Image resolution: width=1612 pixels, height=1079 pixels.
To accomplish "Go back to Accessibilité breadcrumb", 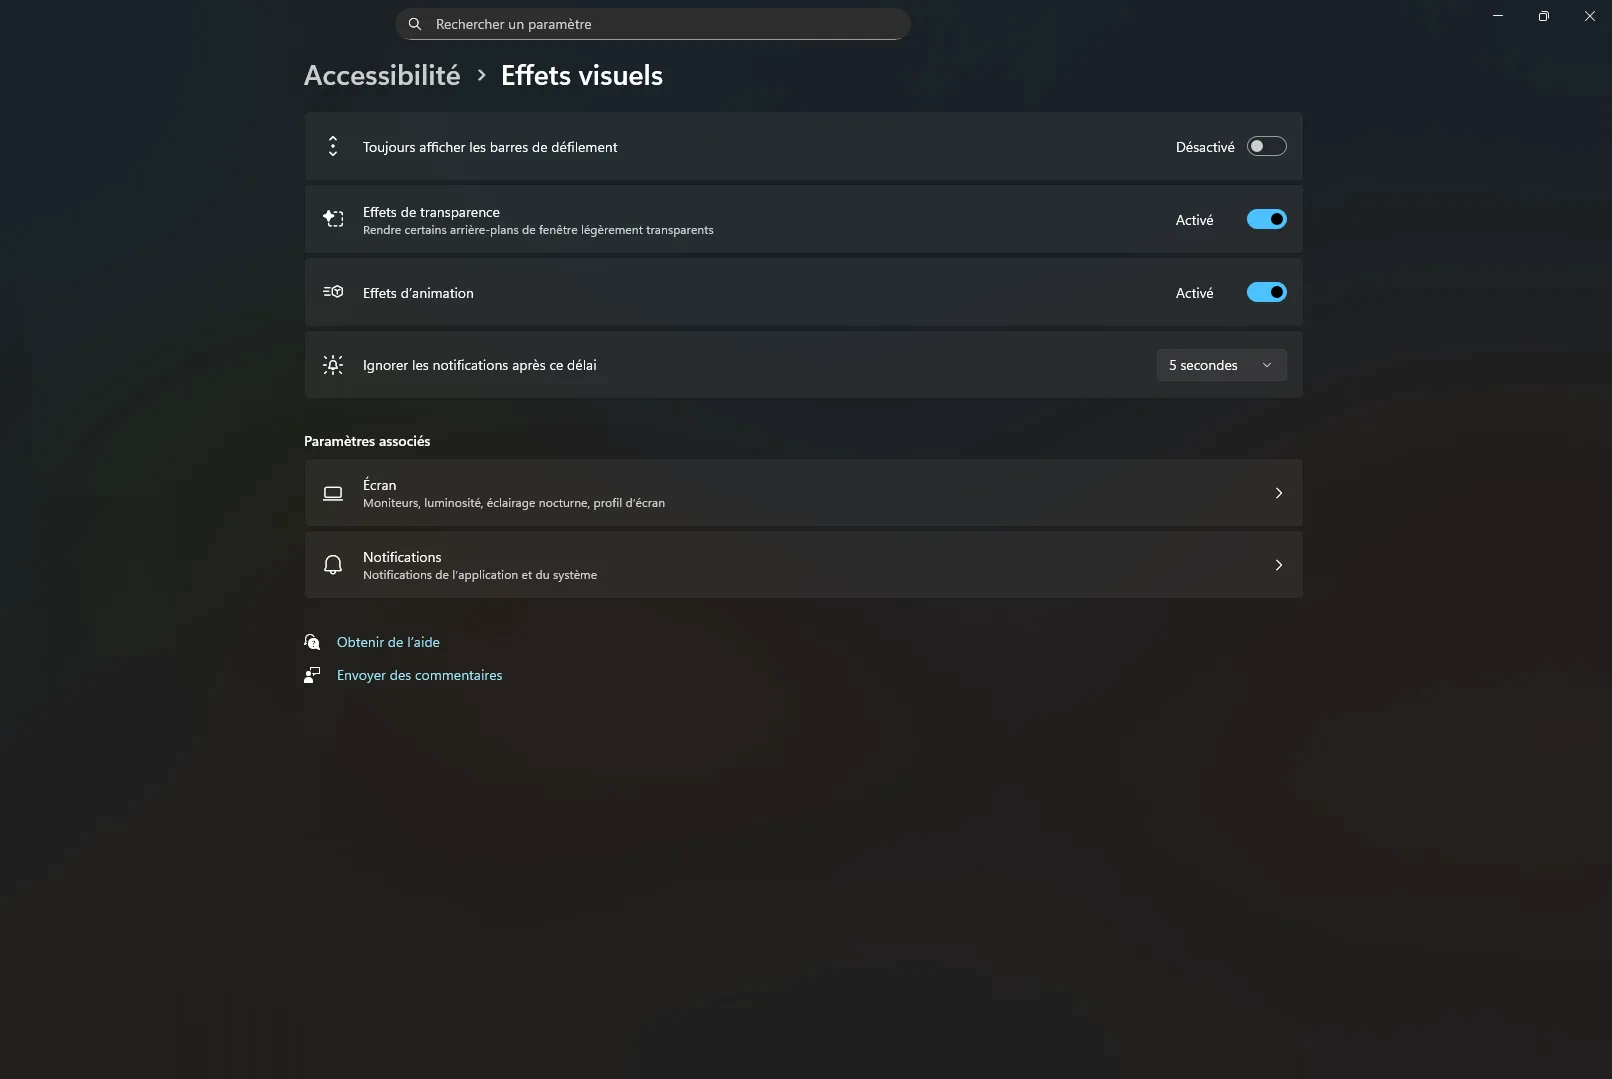I will click(x=382, y=75).
